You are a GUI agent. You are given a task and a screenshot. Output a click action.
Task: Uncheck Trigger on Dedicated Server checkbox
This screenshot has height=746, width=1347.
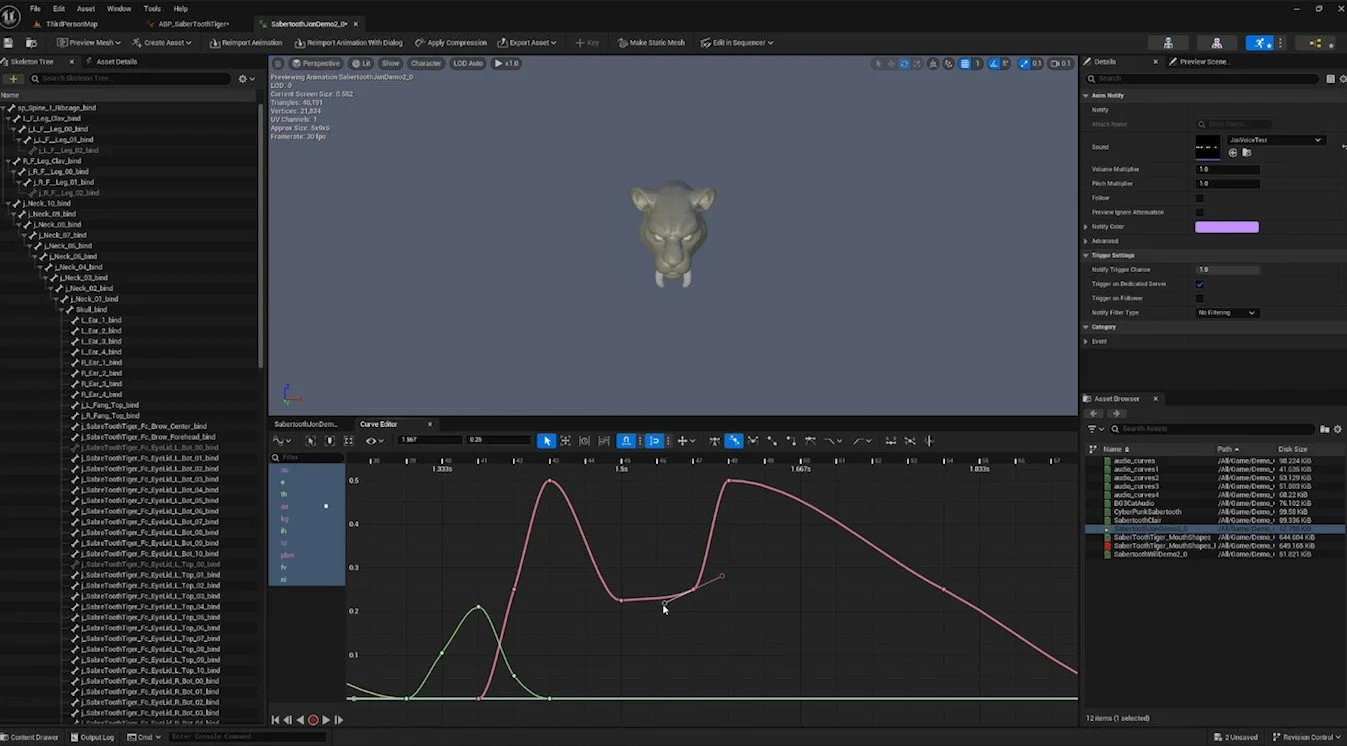pos(1200,284)
